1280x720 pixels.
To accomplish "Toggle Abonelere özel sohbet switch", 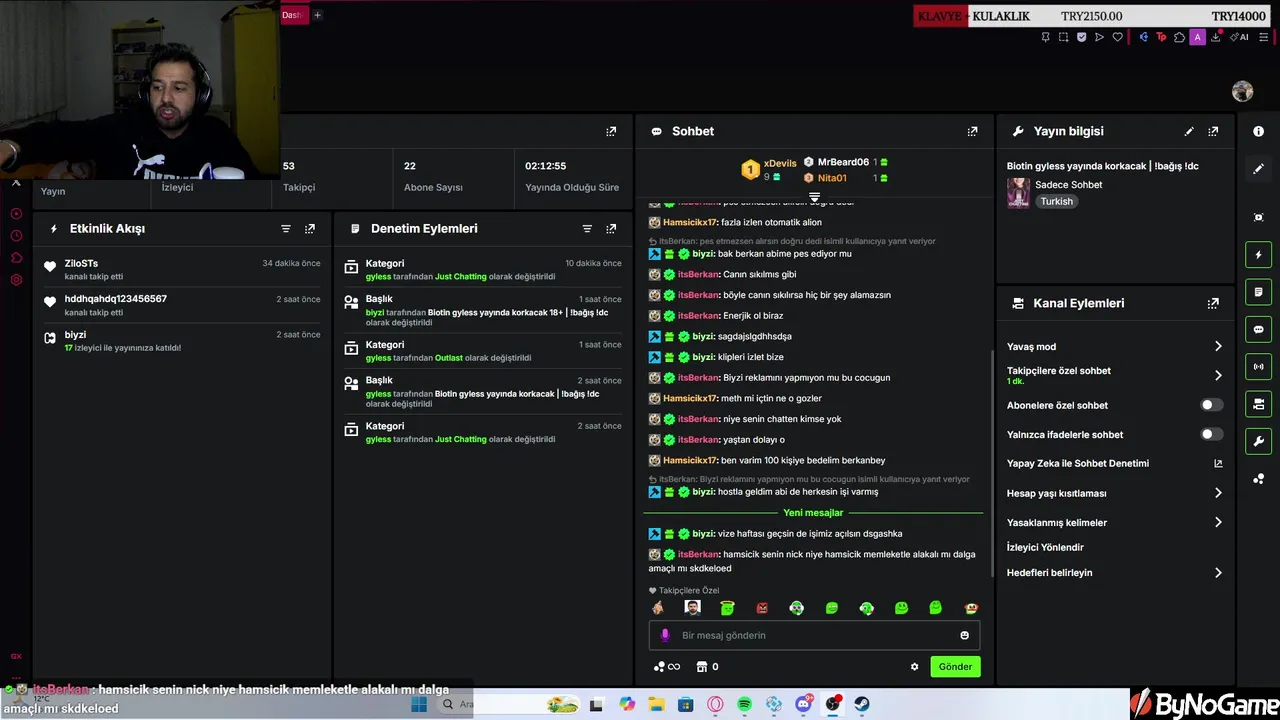I will coord(1211,405).
